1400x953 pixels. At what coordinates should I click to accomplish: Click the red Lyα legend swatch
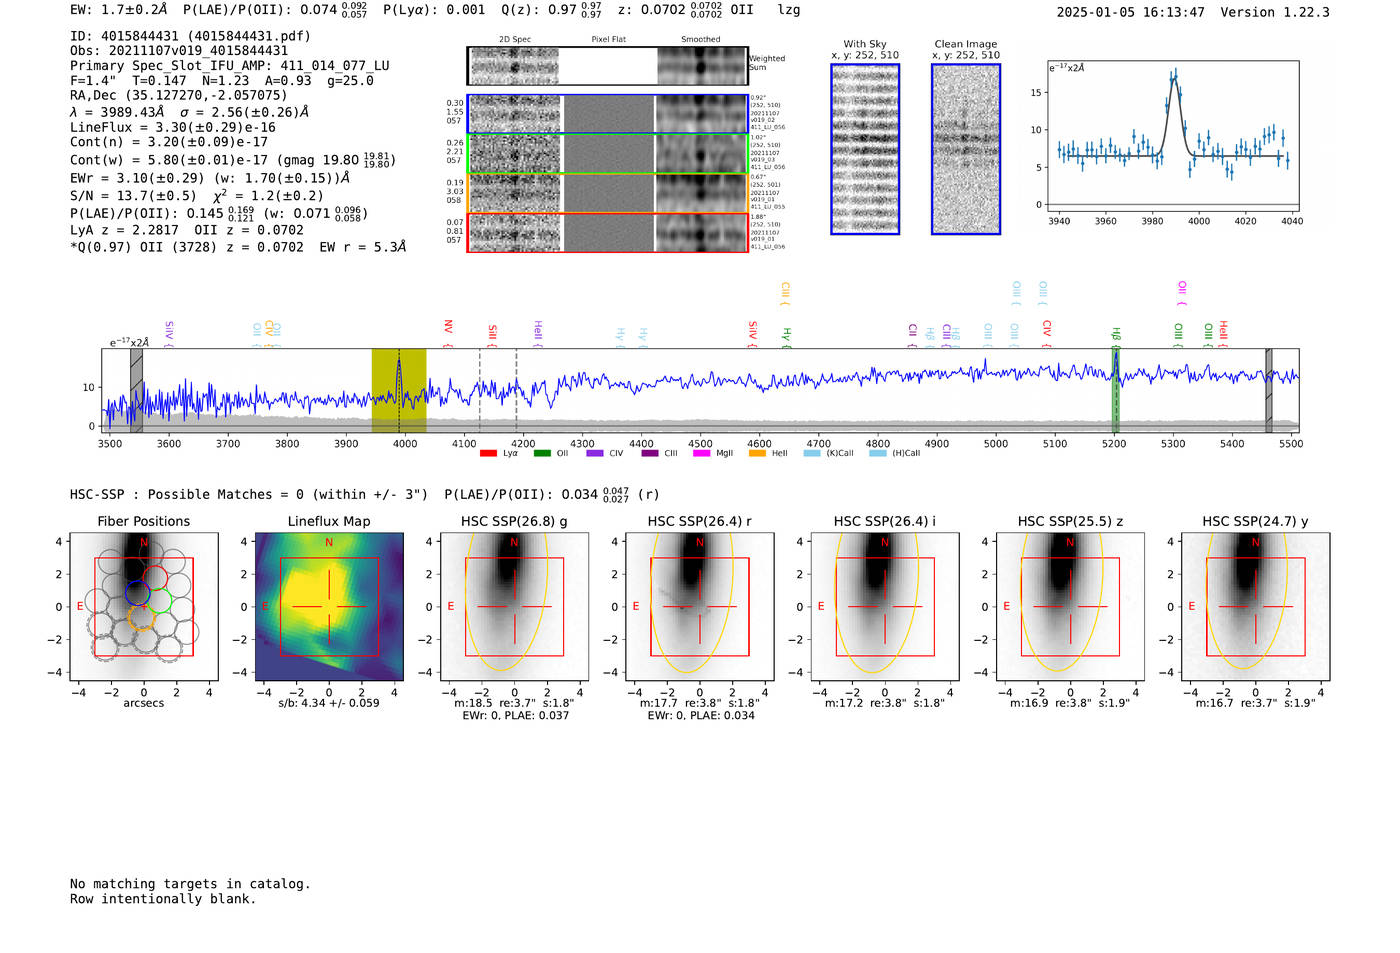tap(488, 454)
